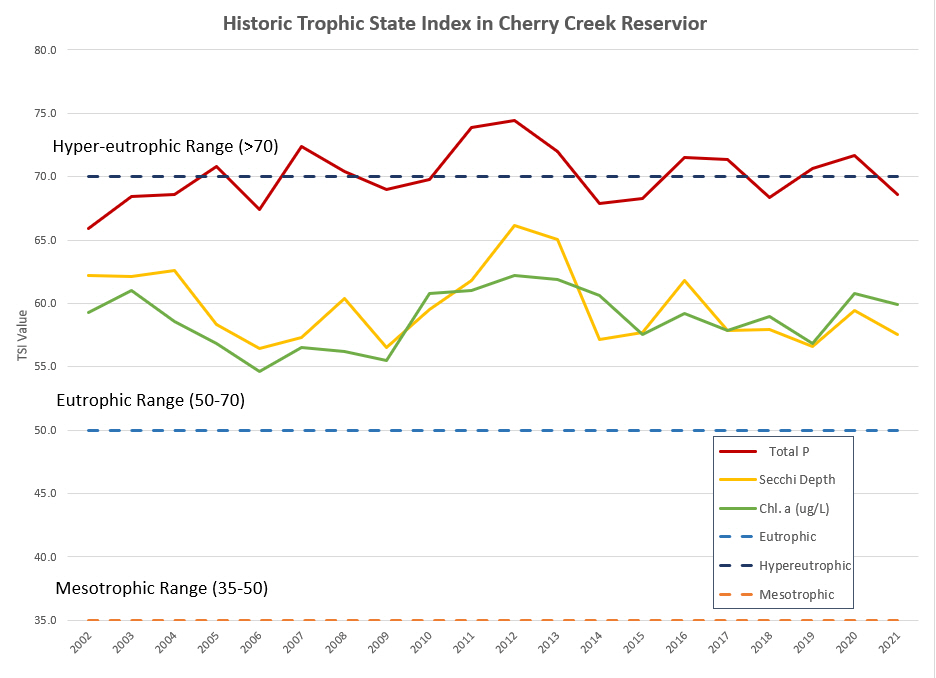Click the 'Chl. a (ug/L)' legend entry
The width and height of the screenshot is (936, 678).
pos(795,508)
